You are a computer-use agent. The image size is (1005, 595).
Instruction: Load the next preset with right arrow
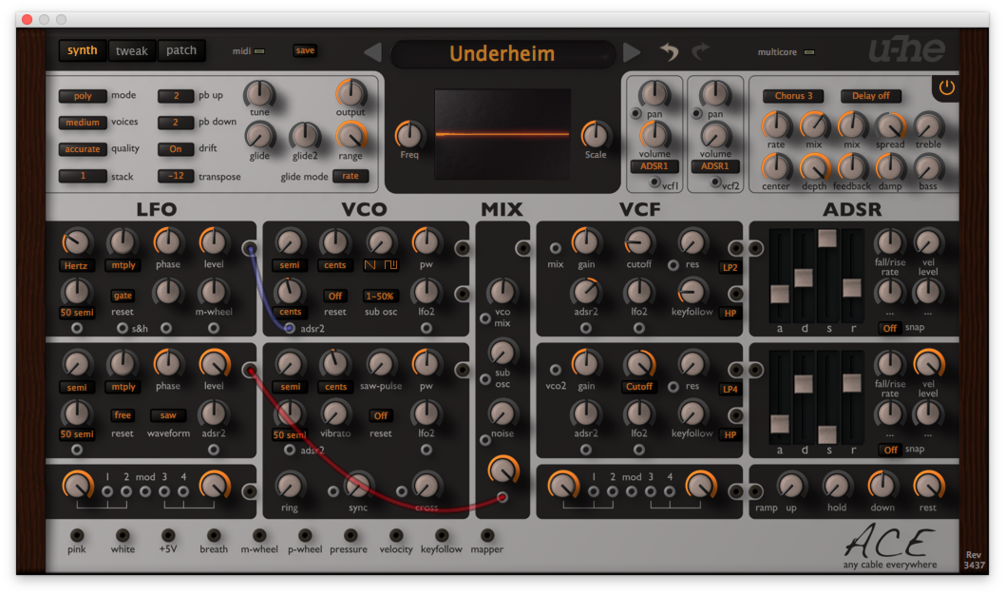(631, 53)
